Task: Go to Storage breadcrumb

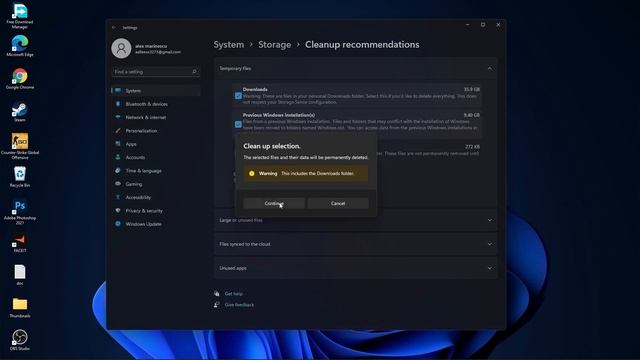Action: coord(274,44)
